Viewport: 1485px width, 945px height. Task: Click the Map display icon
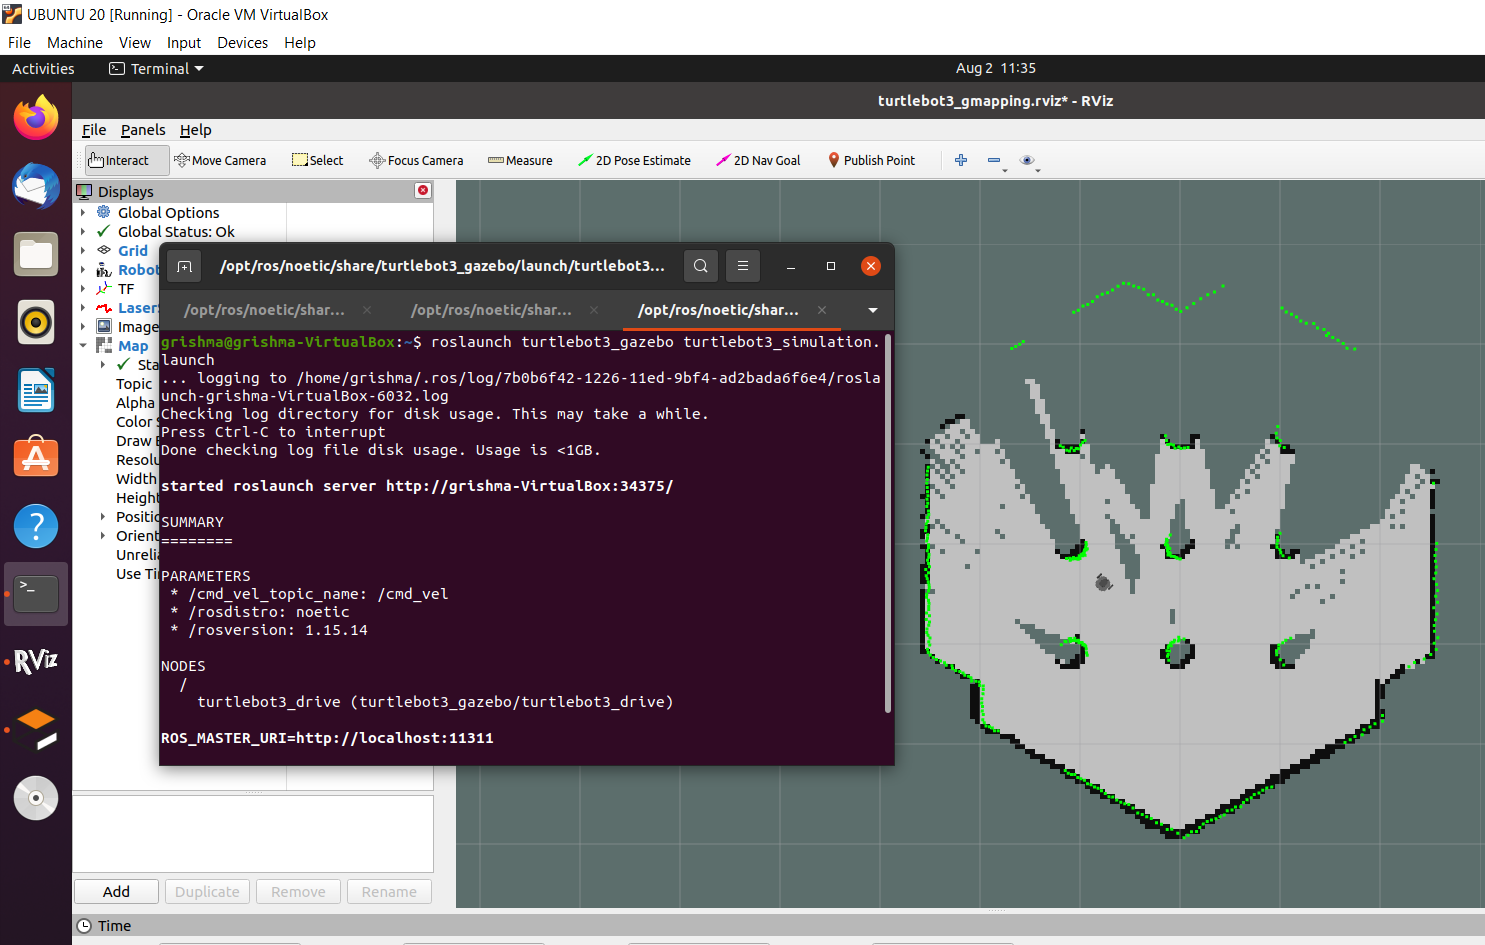104,345
